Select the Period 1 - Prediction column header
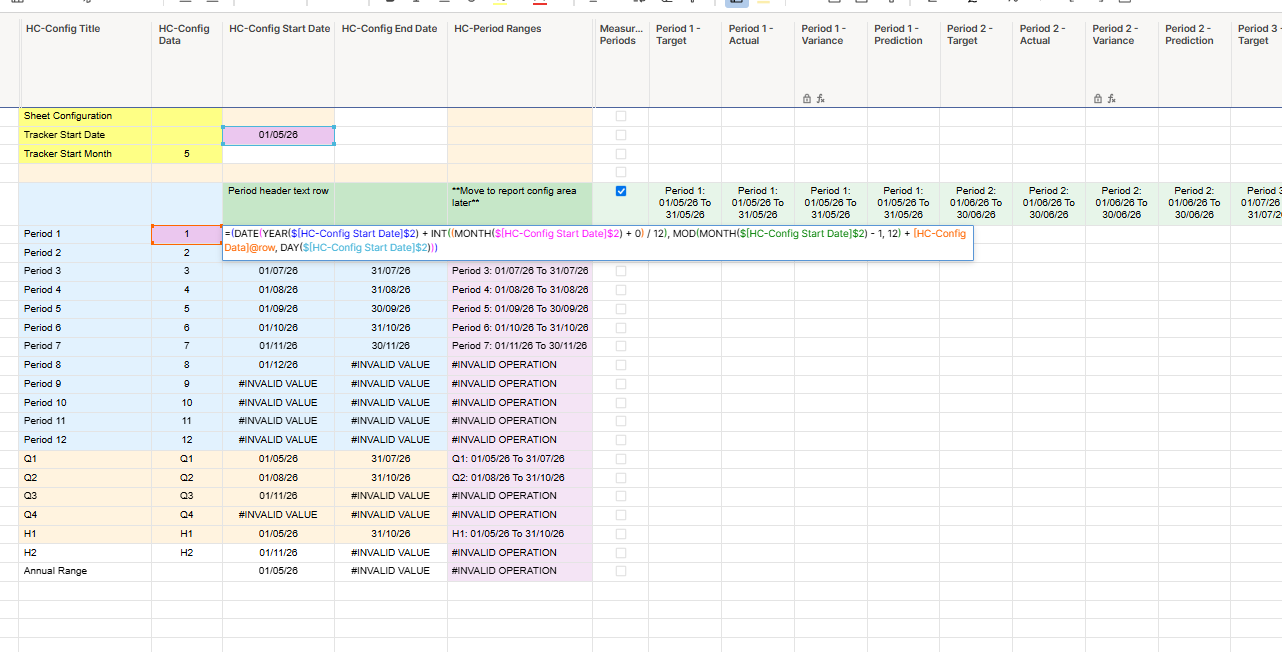 [903, 64]
